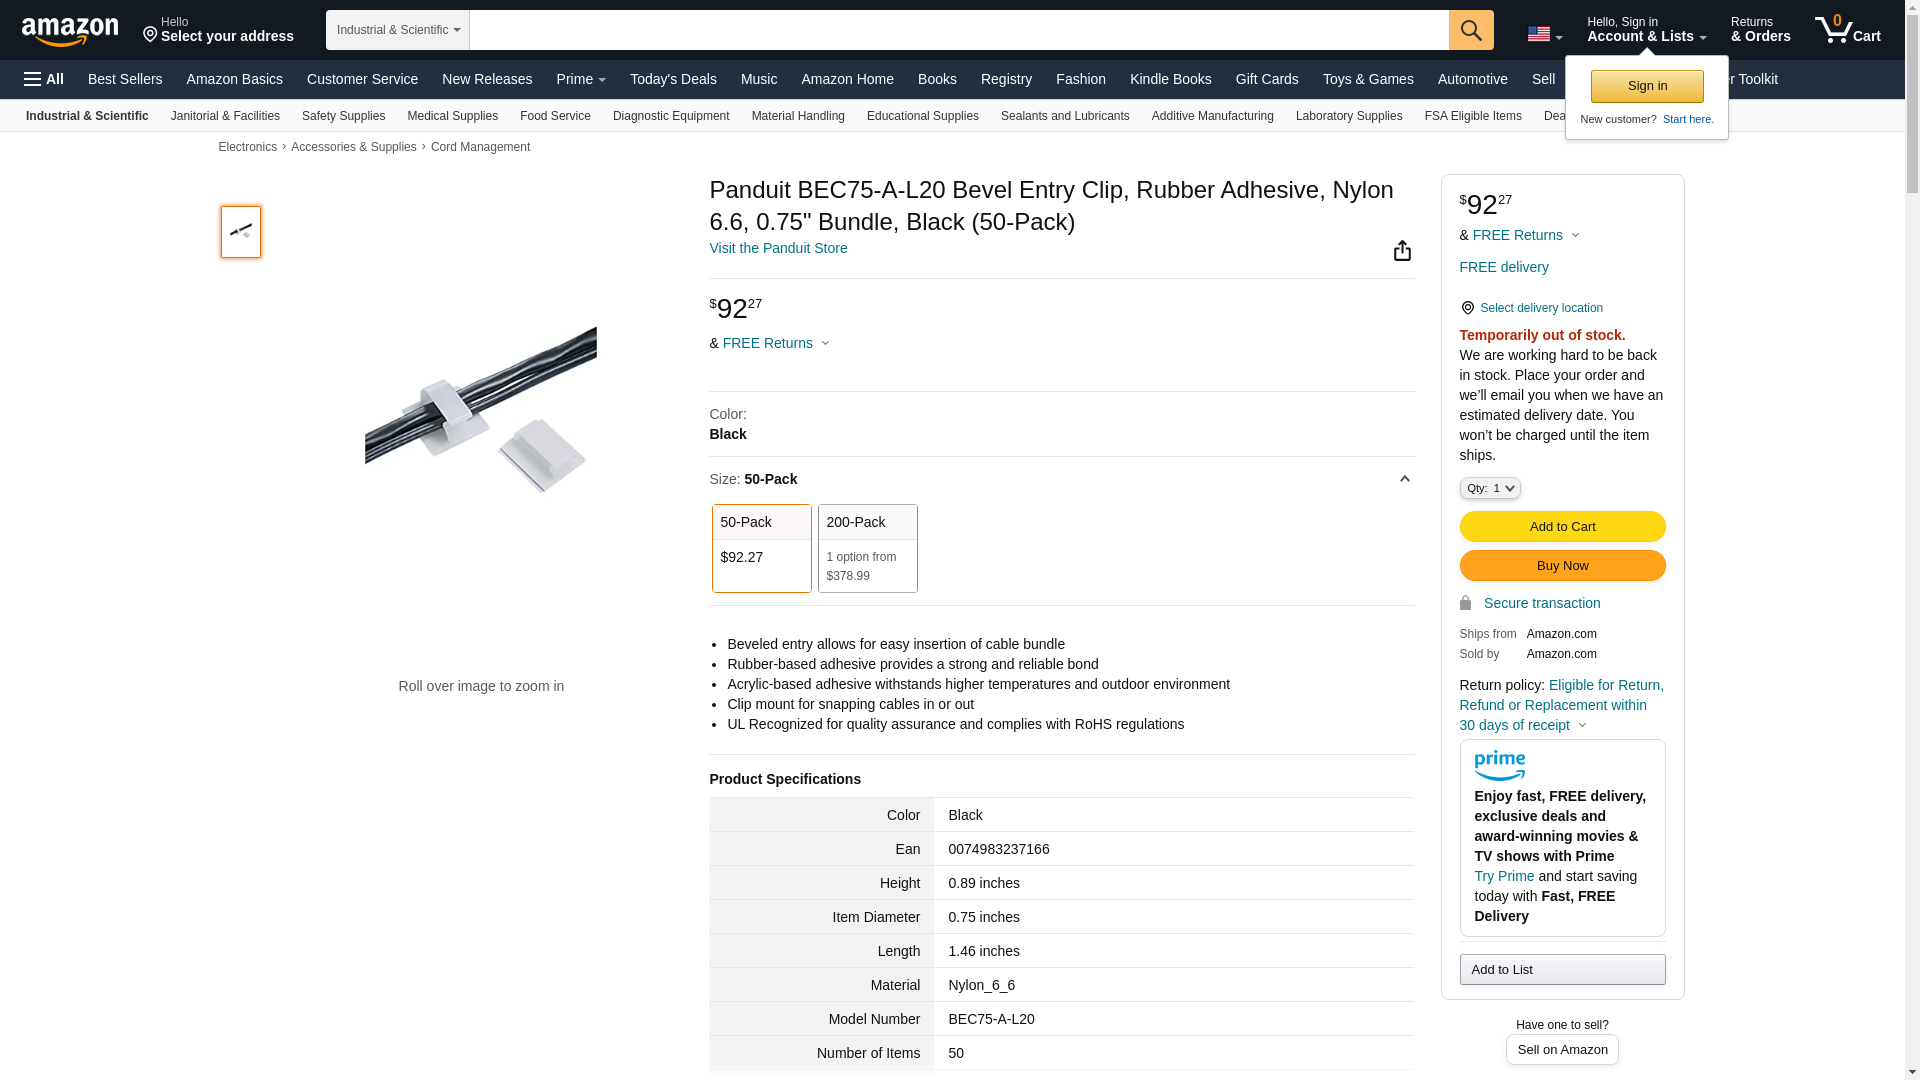Go to Safety Supplies category
Image resolution: width=1920 pixels, height=1080 pixels.
click(343, 116)
